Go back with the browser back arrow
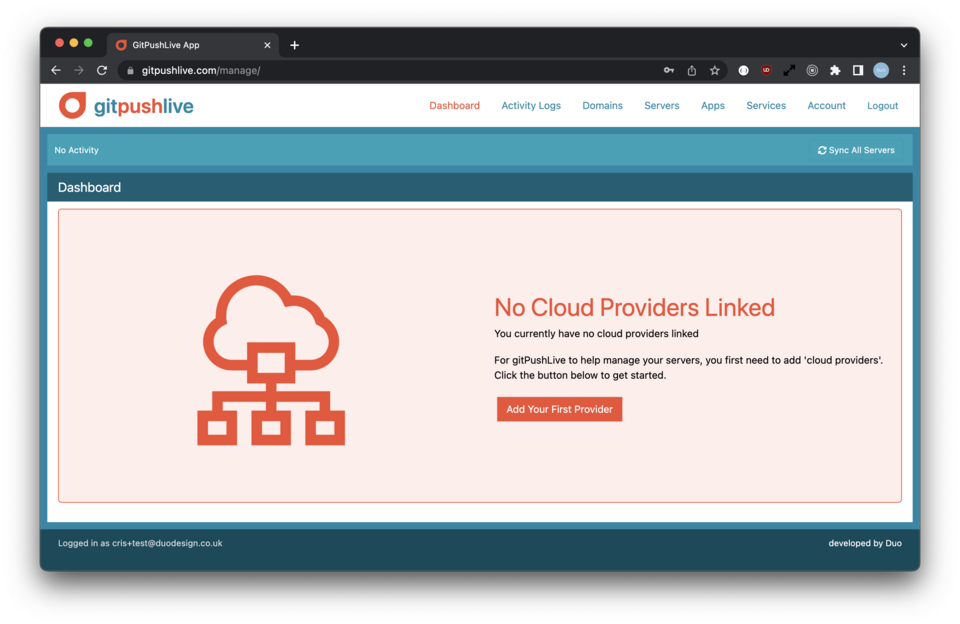 click(x=56, y=70)
